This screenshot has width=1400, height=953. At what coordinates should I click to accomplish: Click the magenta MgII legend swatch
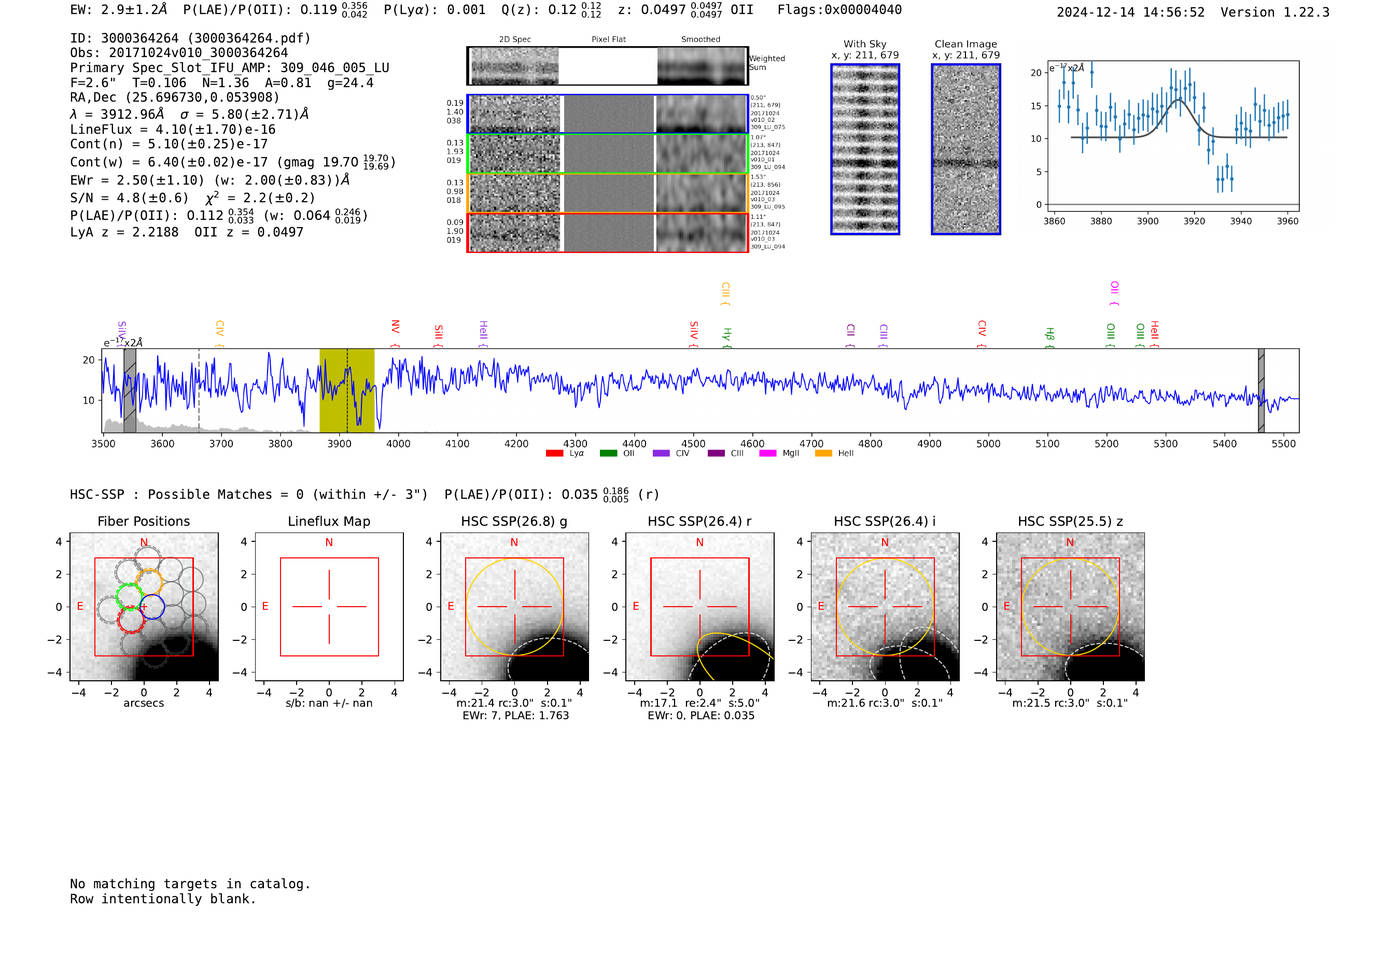(x=767, y=454)
